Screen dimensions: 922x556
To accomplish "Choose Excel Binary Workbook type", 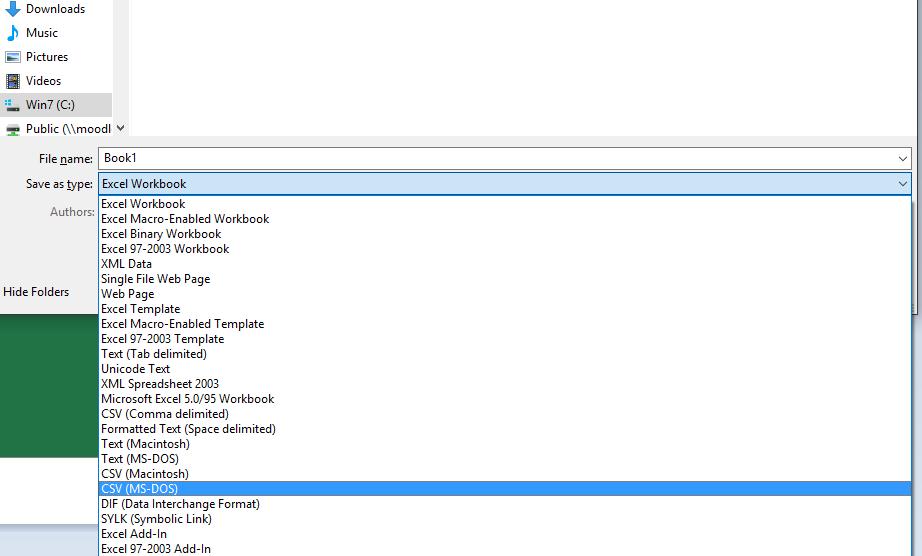I will (x=505, y=234).
